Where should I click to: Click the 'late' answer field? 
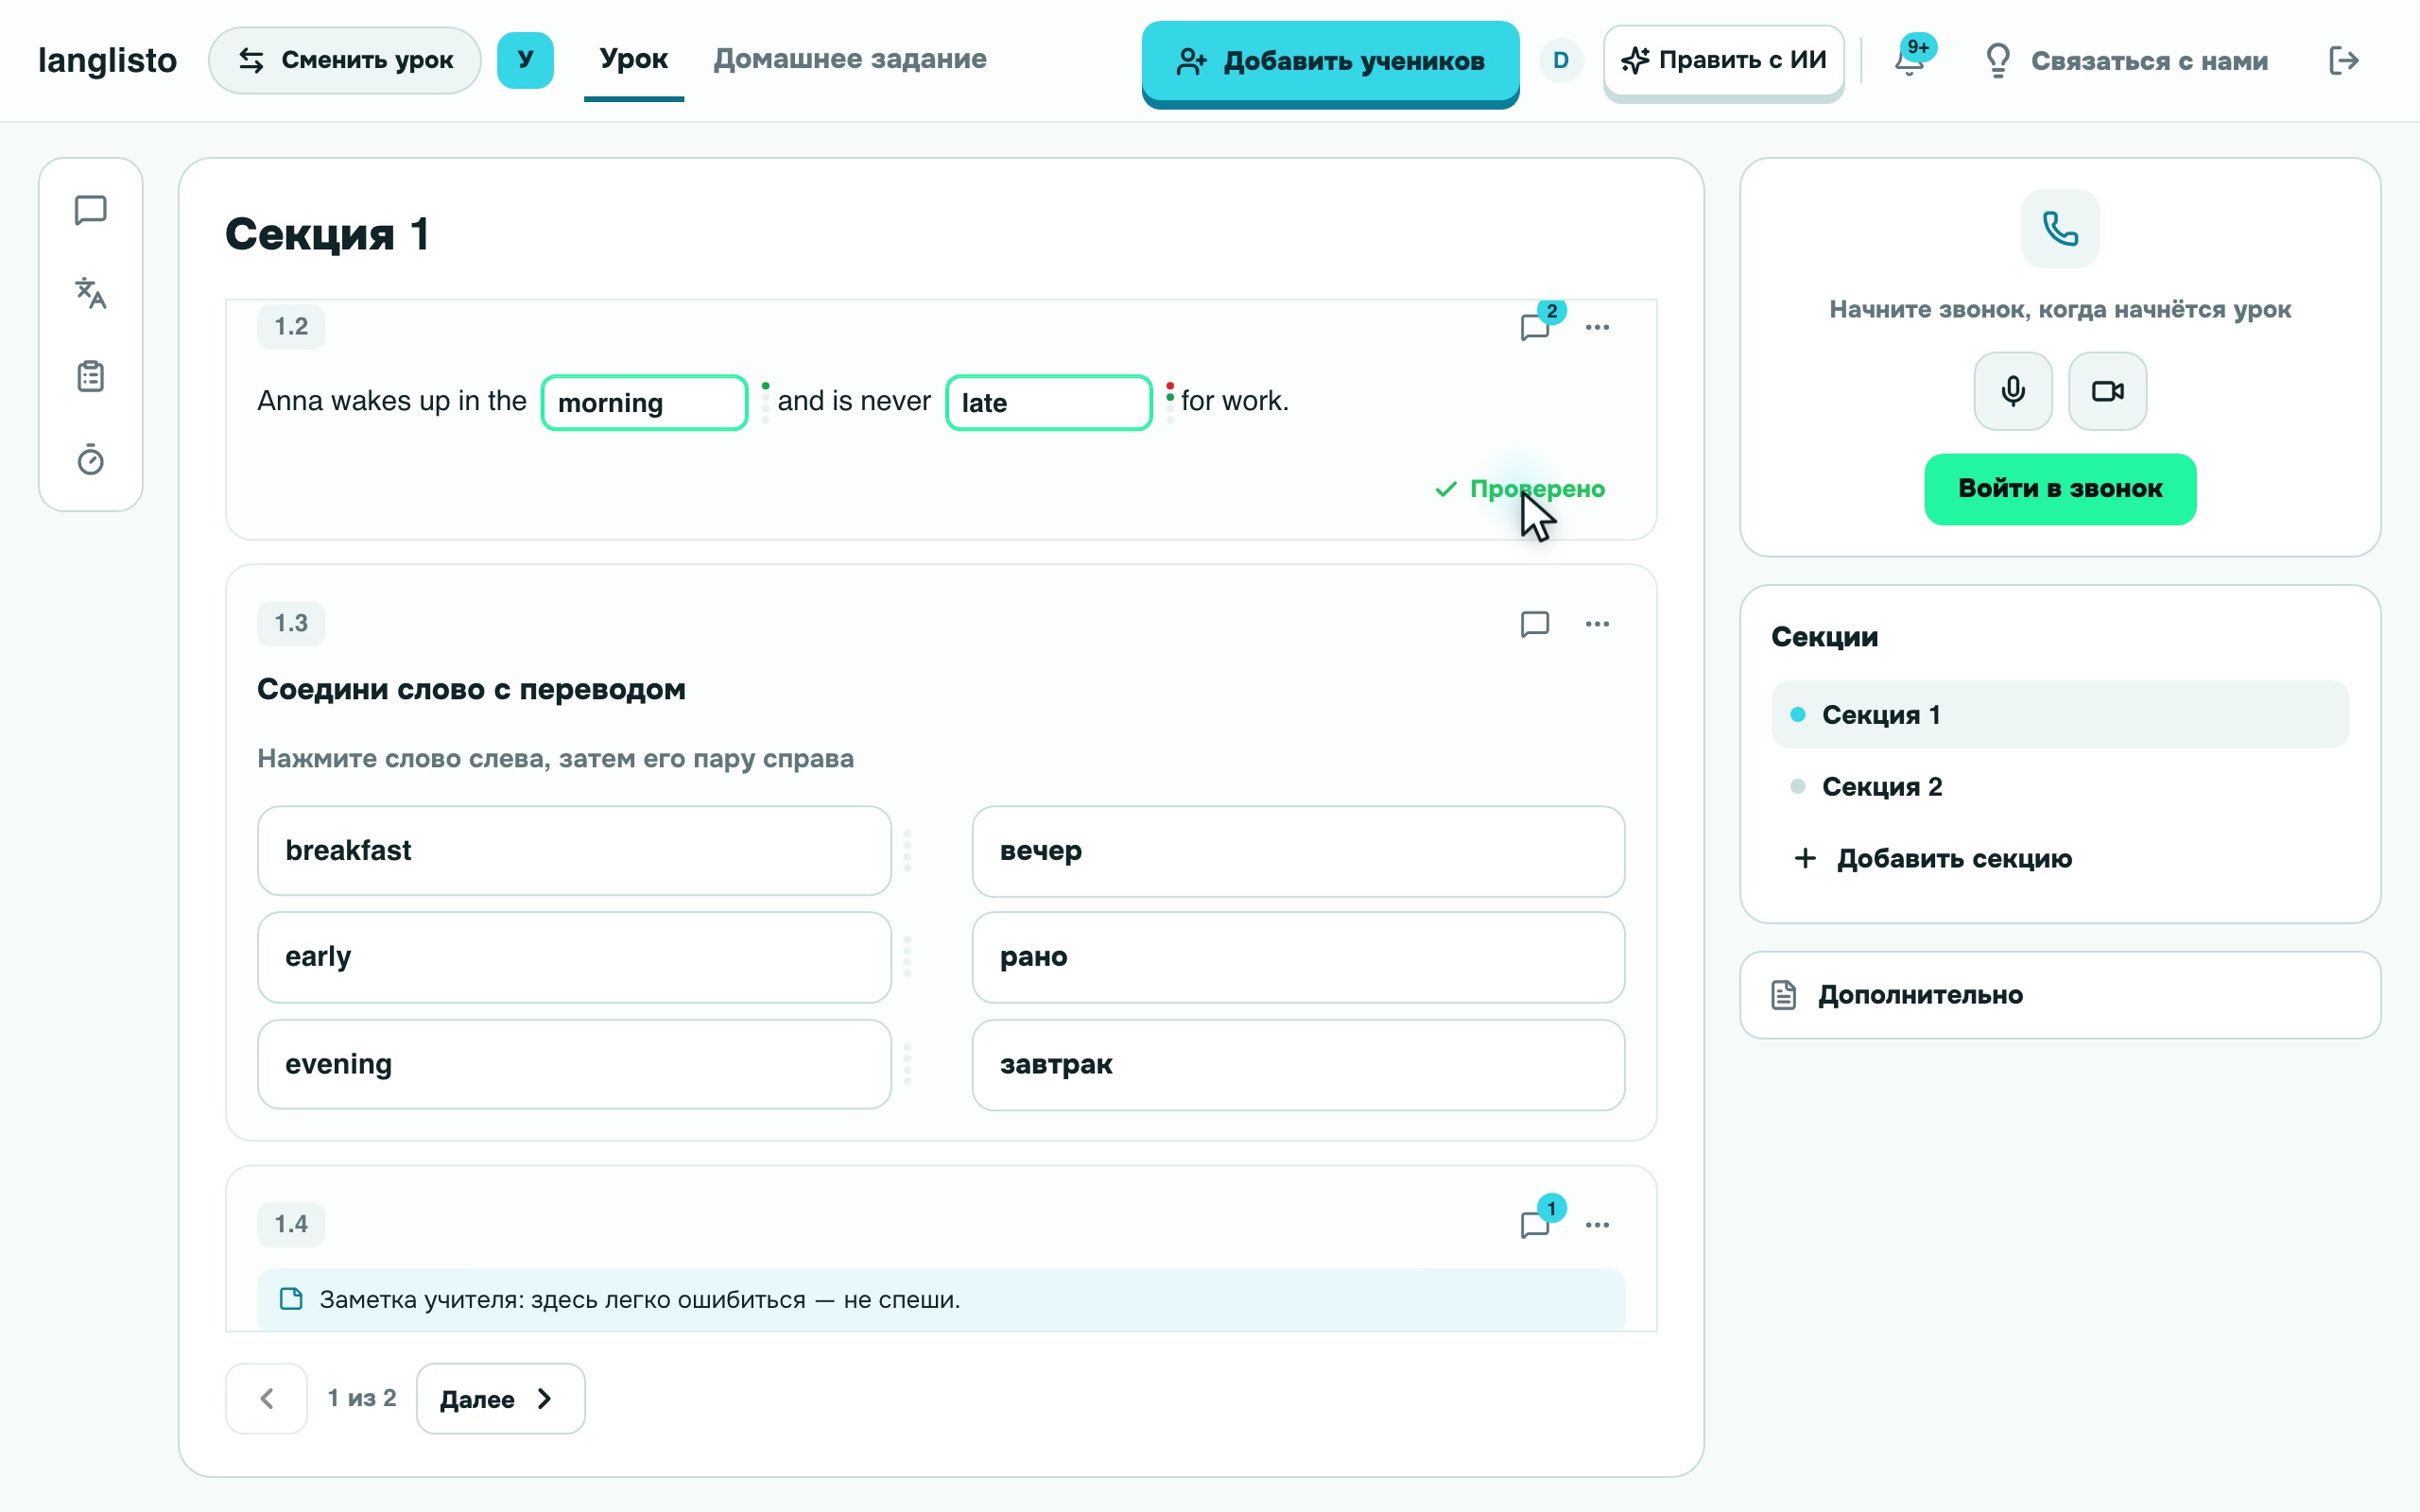pyautogui.click(x=1048, y=403)
